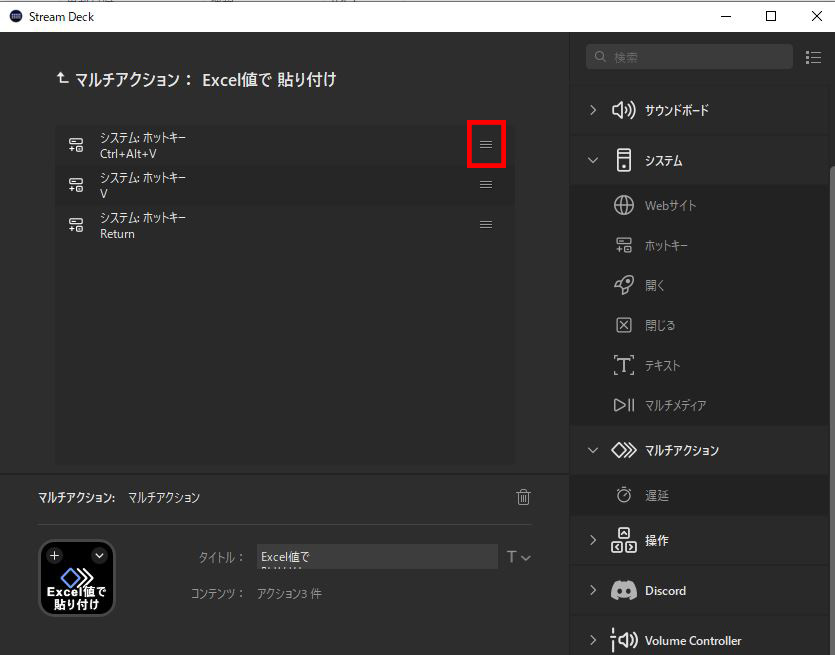The height and width of the screenshot is (655, 835).
Task: Select the Webサイト globe icon
Action: [x=624, y=205]
